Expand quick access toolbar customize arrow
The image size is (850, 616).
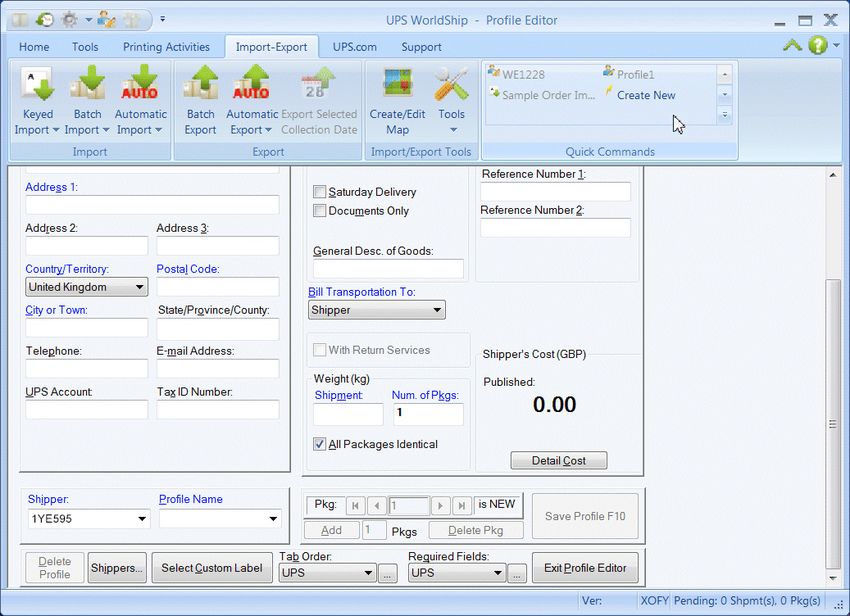(x=163, y=19)
